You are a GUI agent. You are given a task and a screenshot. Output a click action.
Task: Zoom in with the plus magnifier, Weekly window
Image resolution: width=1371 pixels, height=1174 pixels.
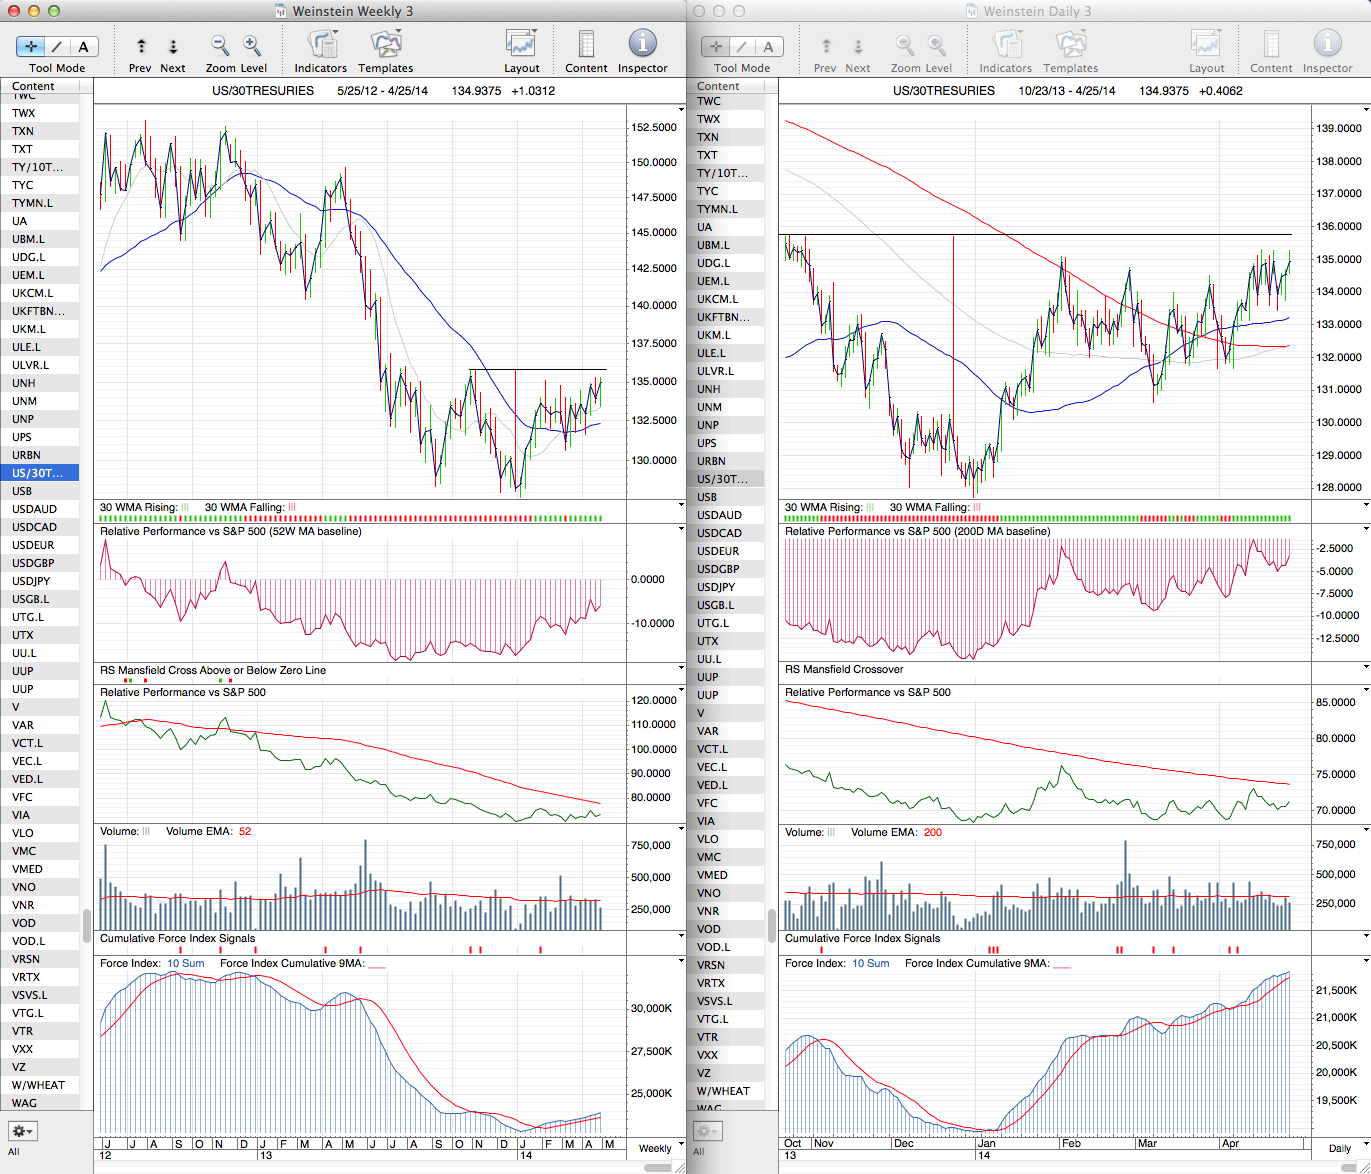[252, 46]
